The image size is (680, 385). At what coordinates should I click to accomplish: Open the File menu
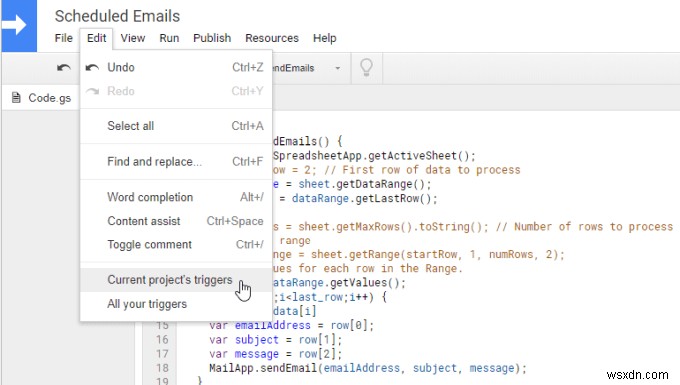point(63,38)
